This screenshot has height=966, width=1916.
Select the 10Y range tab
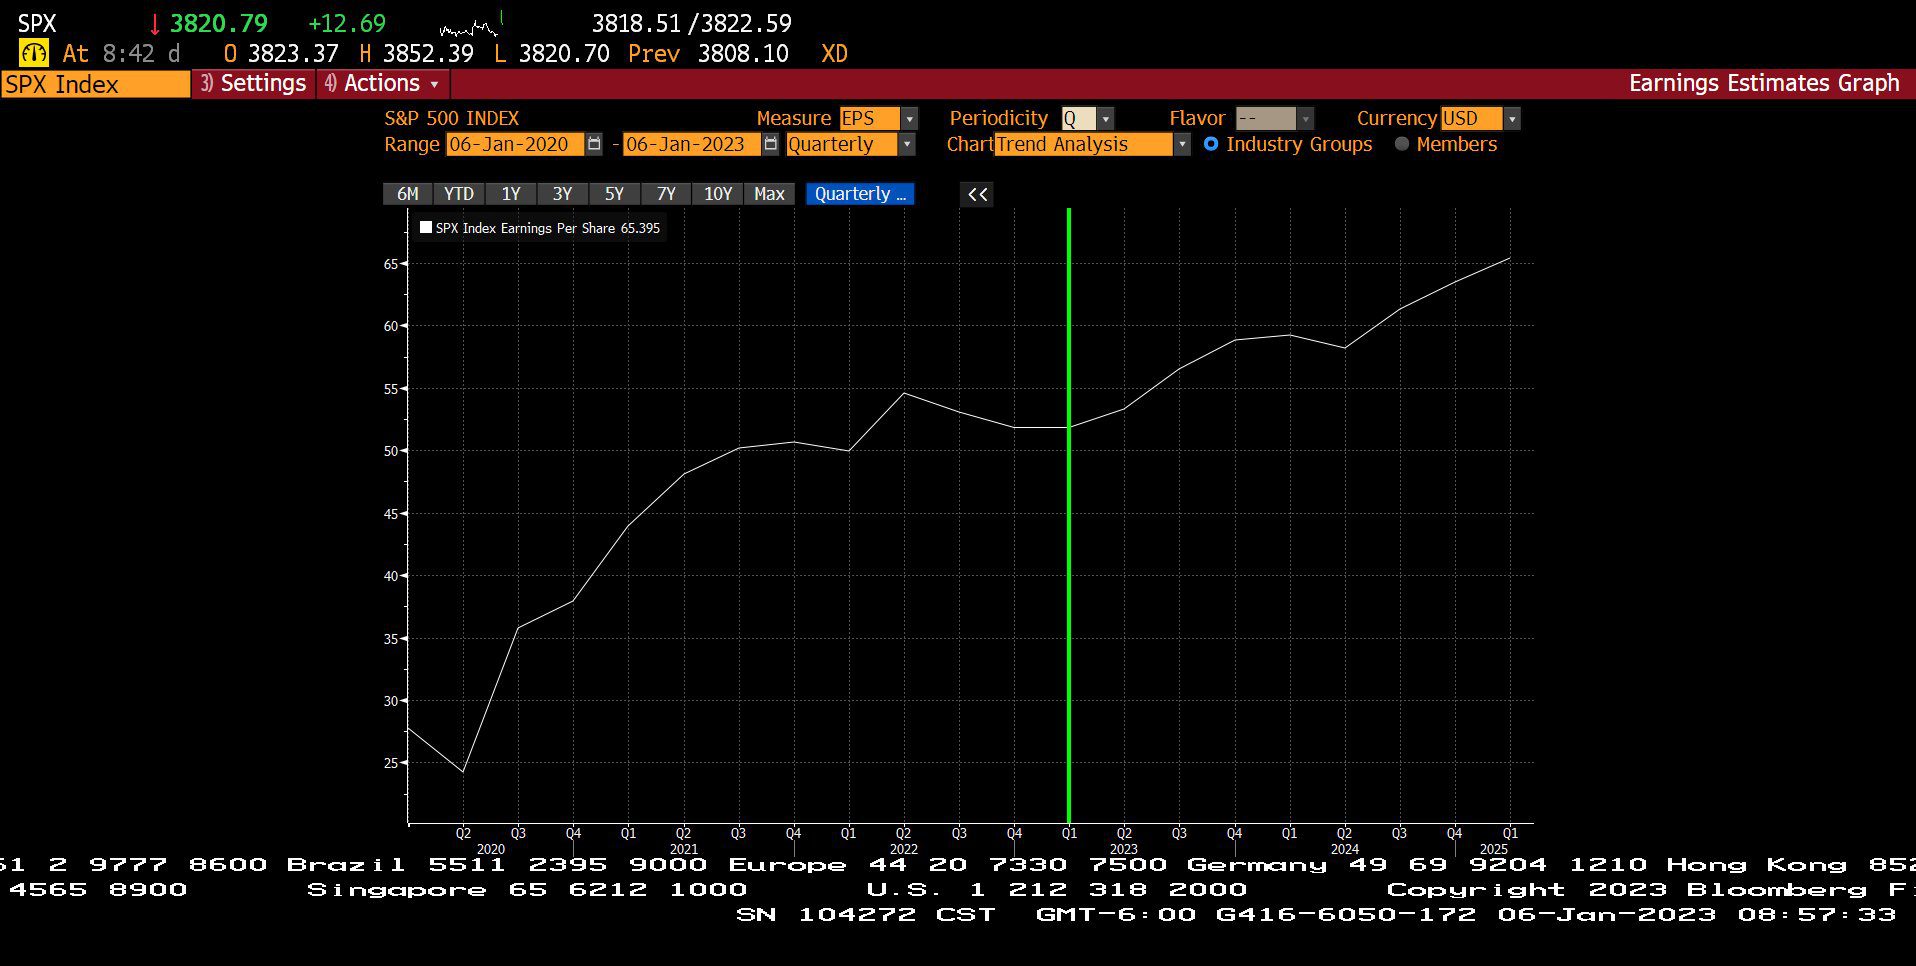tap(718, 194)
